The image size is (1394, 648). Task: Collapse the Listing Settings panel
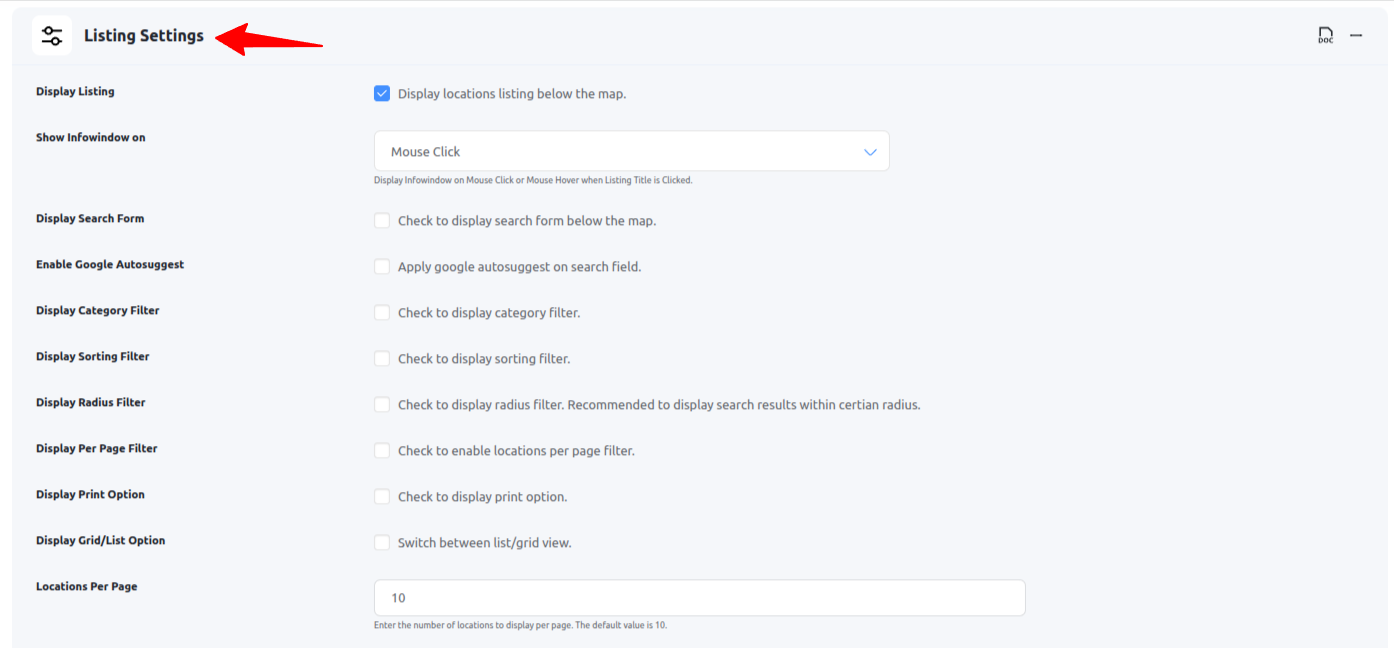(x=1356, y=36)
